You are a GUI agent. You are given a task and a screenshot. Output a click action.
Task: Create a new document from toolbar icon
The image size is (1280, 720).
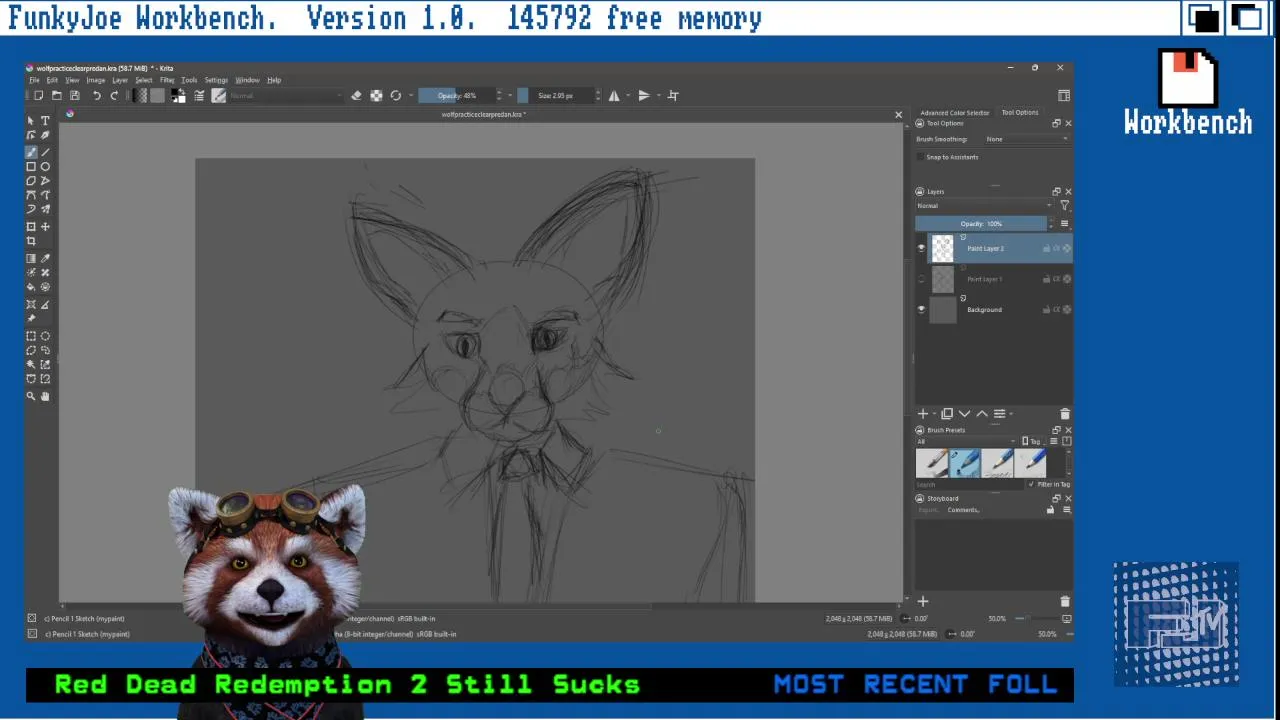[39, 95]
